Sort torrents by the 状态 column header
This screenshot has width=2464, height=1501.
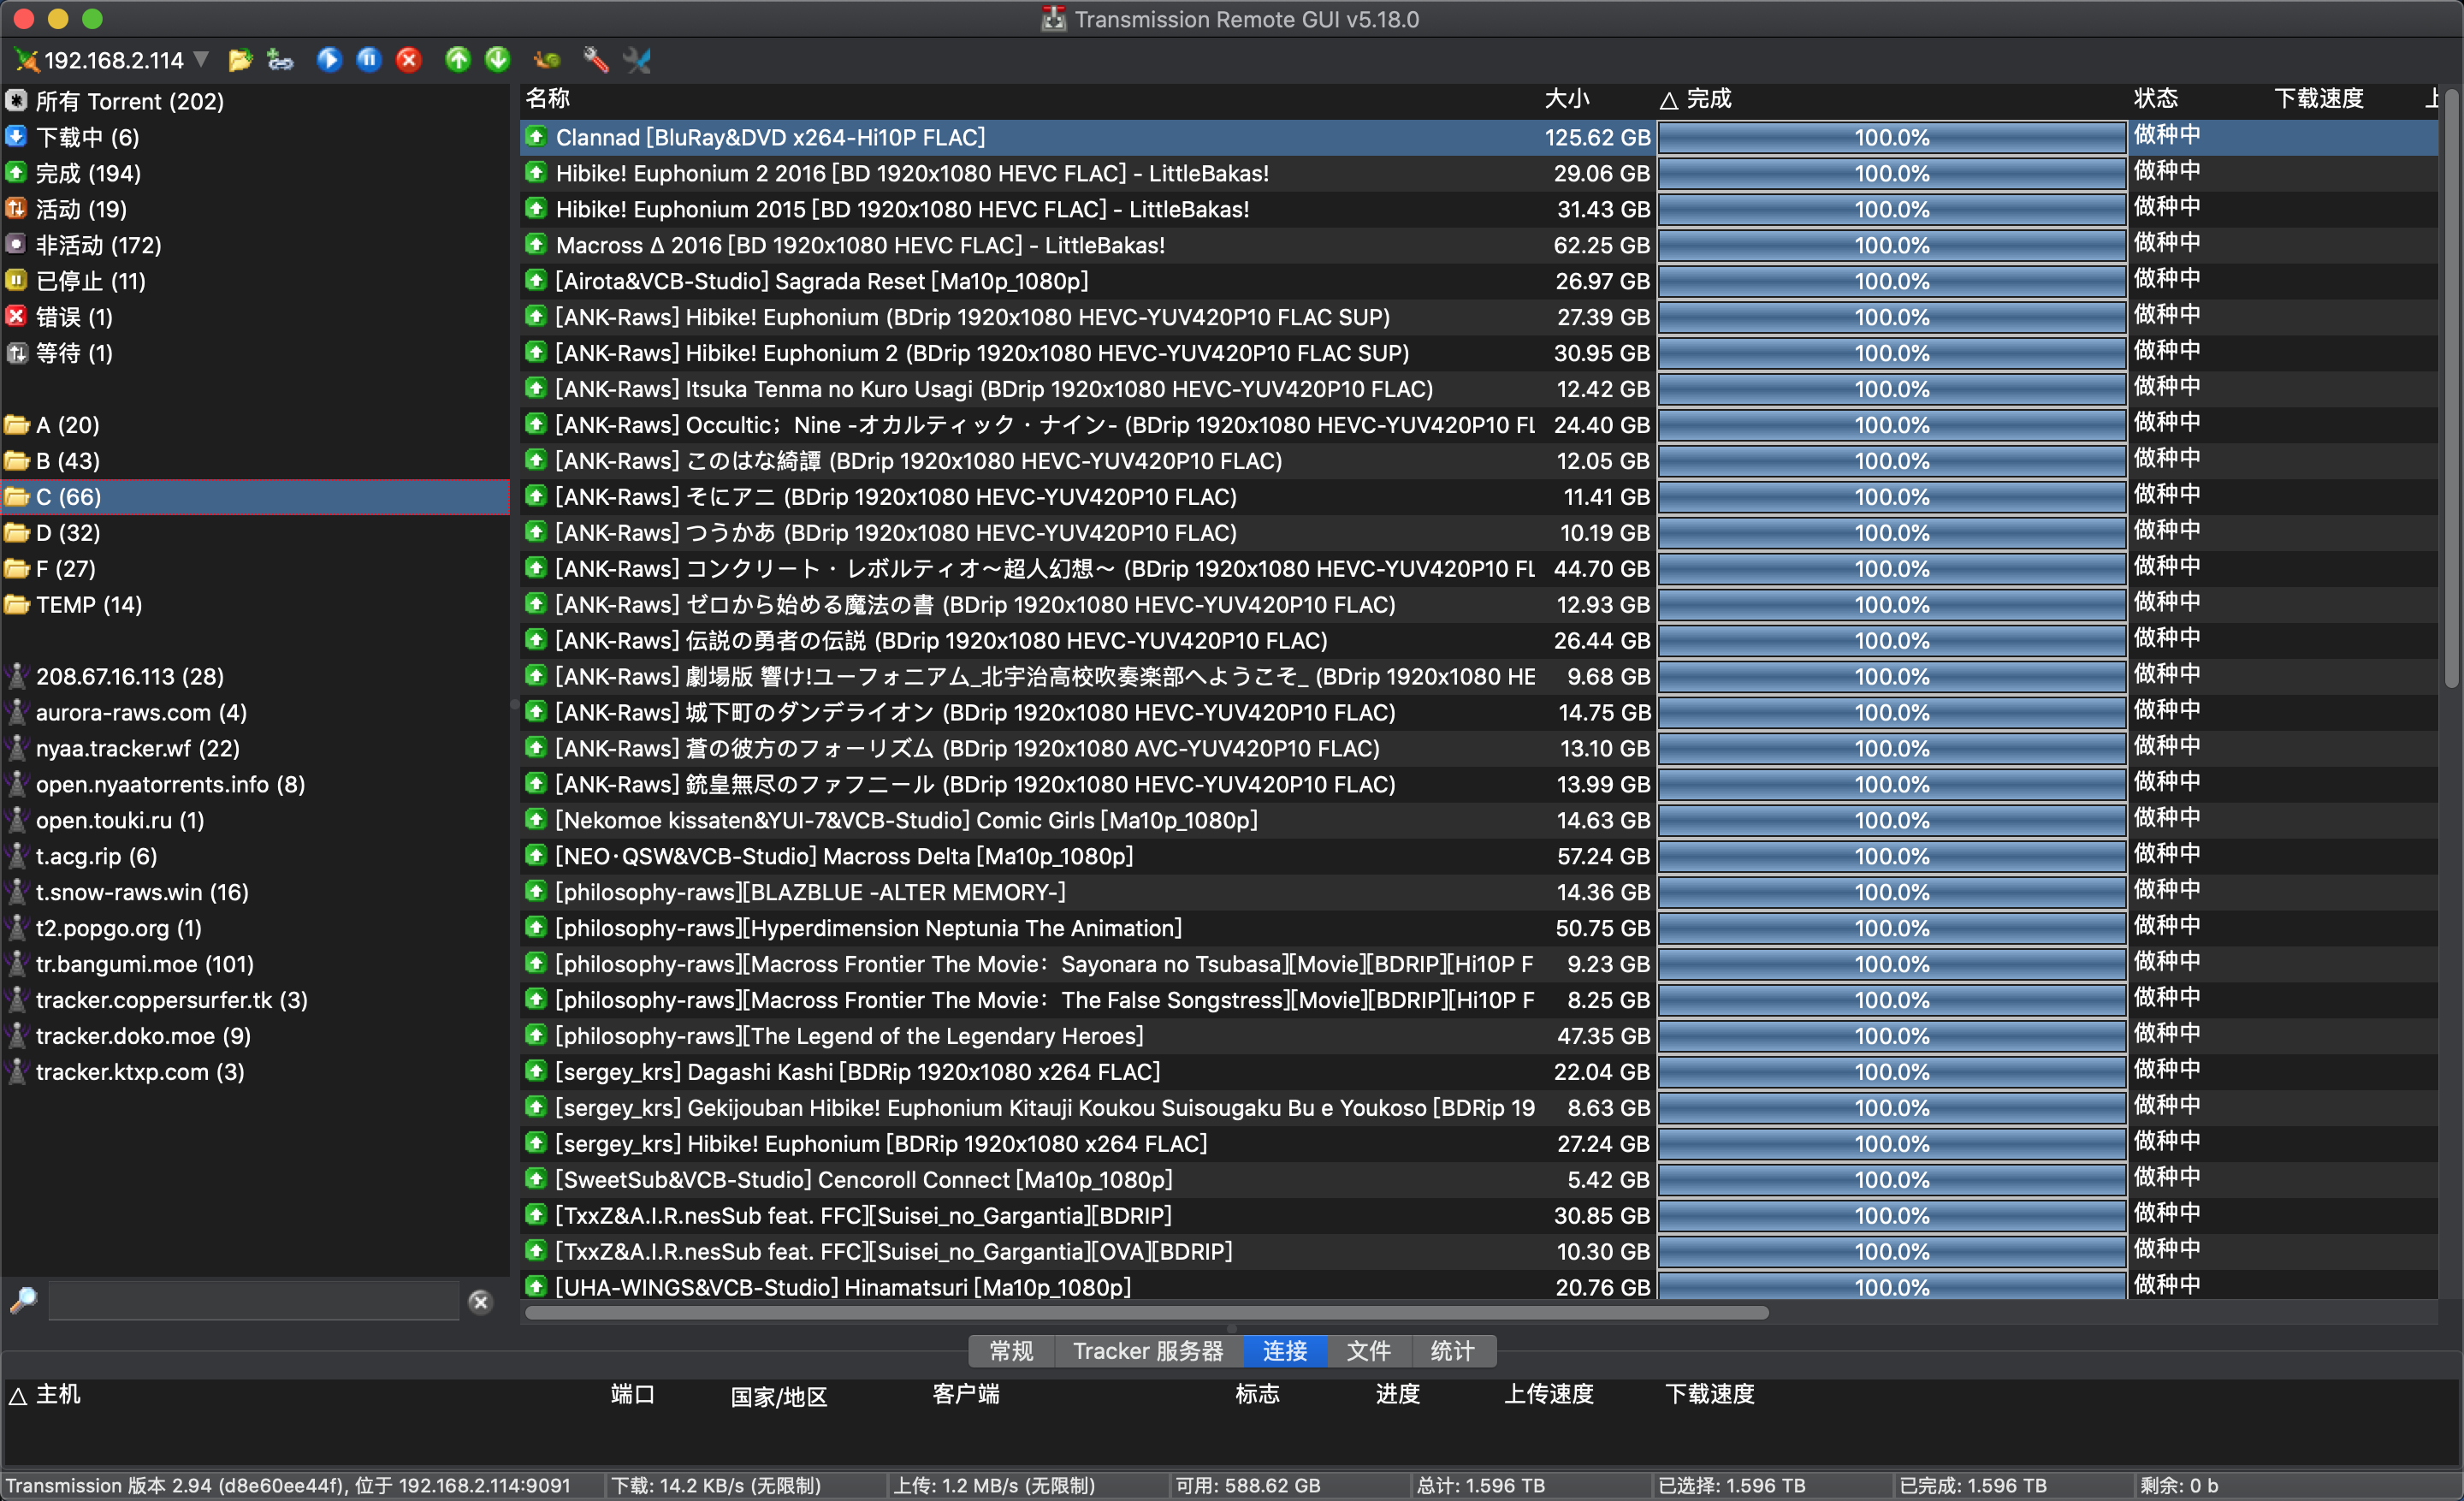click(x=2156, y=98)
